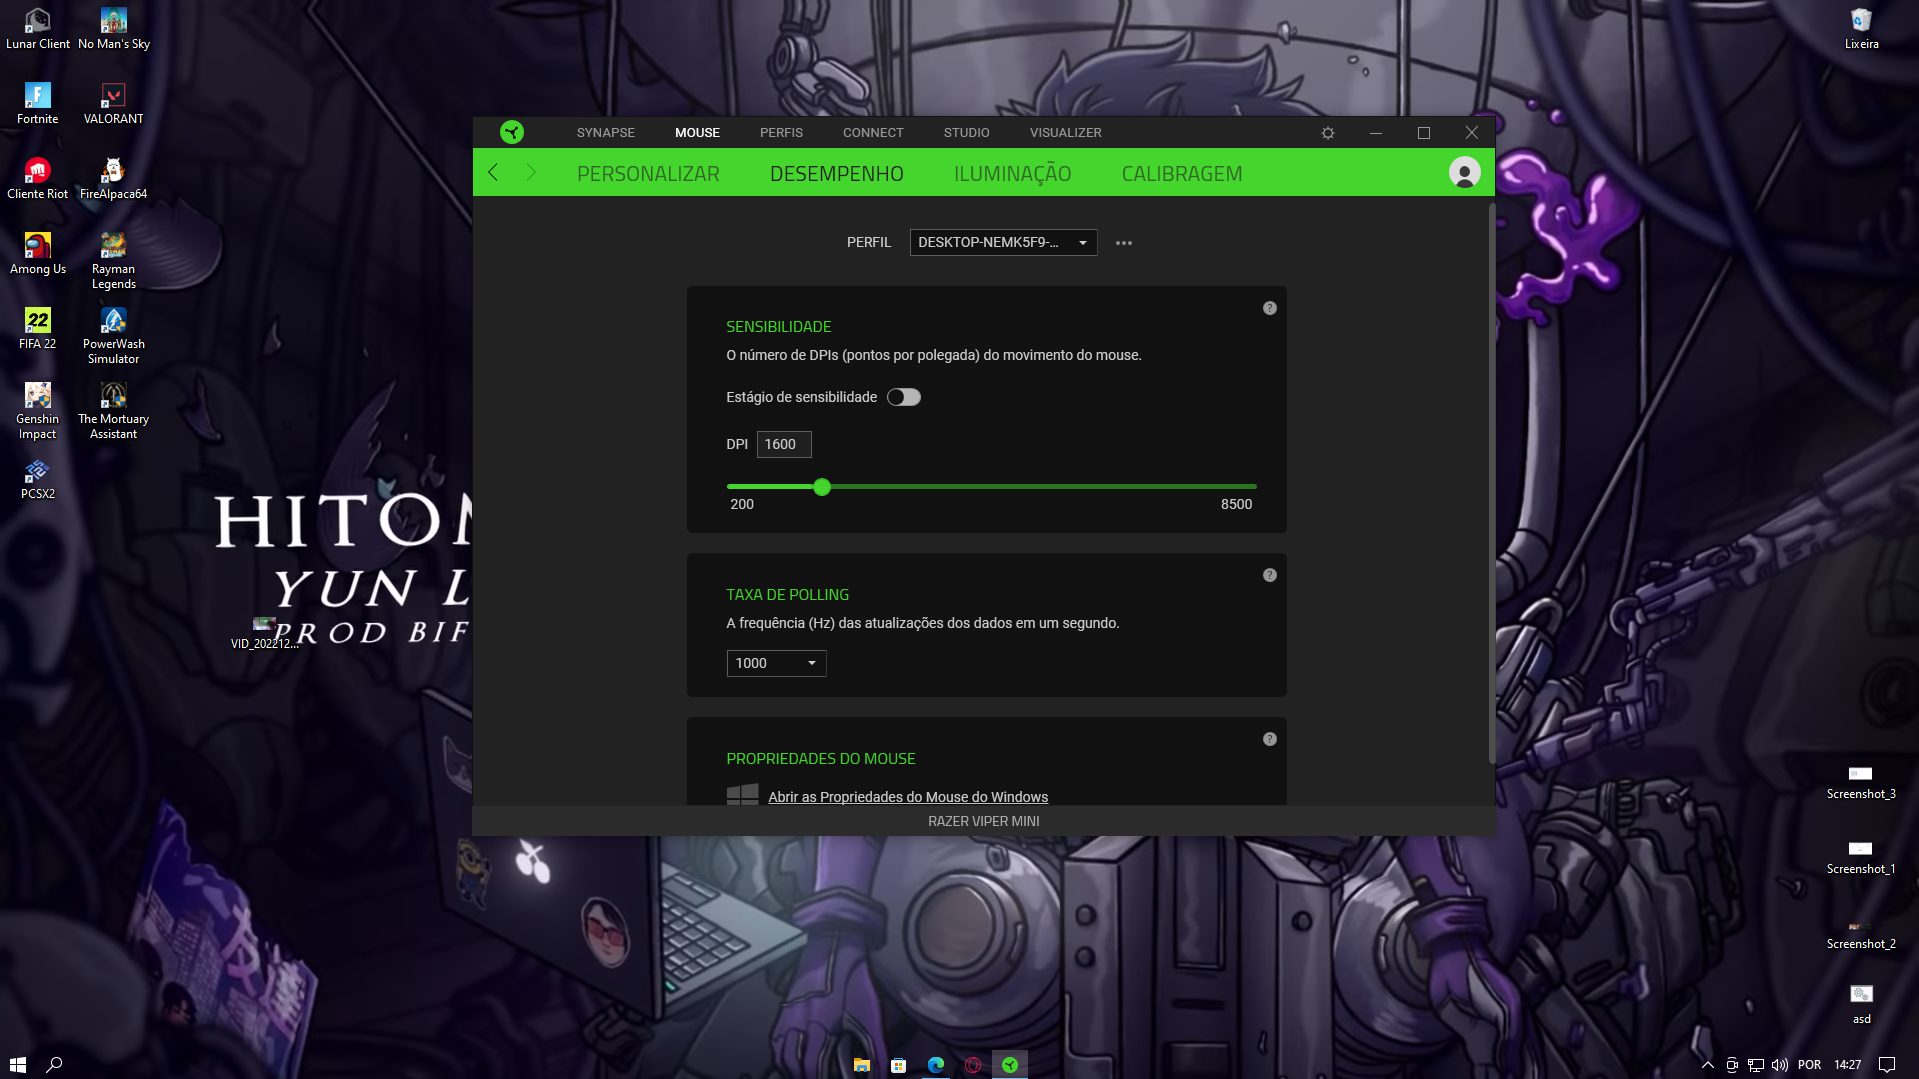
Task: Select The Mortuary Assistant desktop icon
Action: (x=114, y=411)
